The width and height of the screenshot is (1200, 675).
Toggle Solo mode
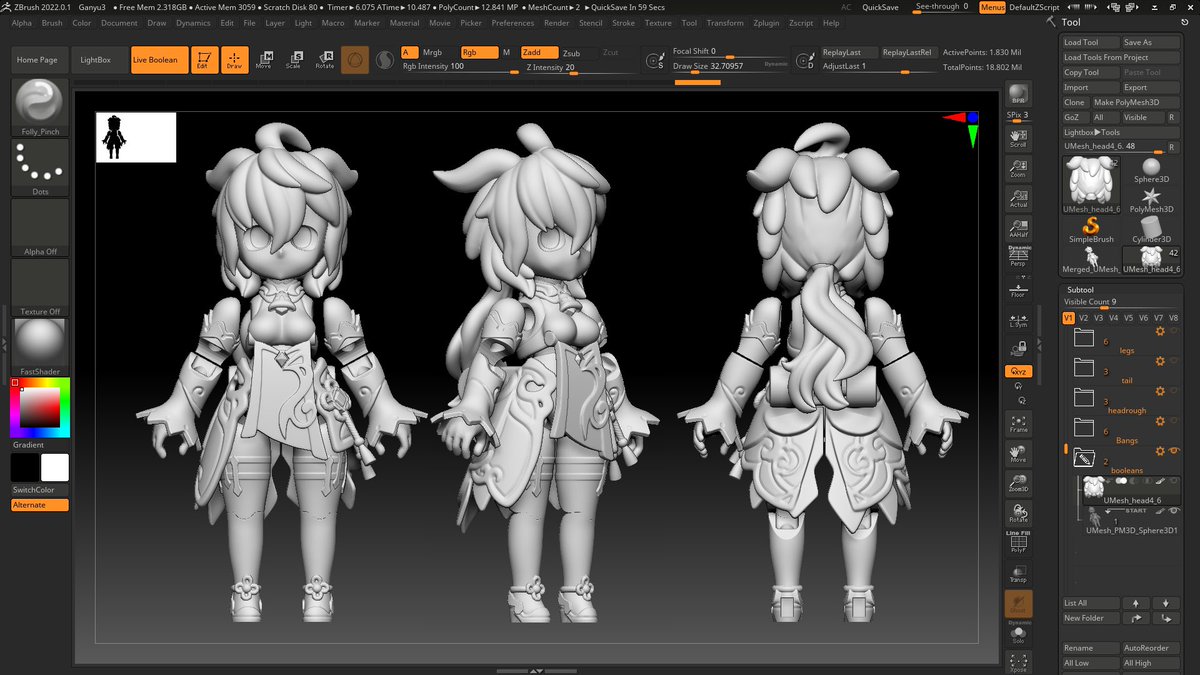click(x=1018, y=634)
